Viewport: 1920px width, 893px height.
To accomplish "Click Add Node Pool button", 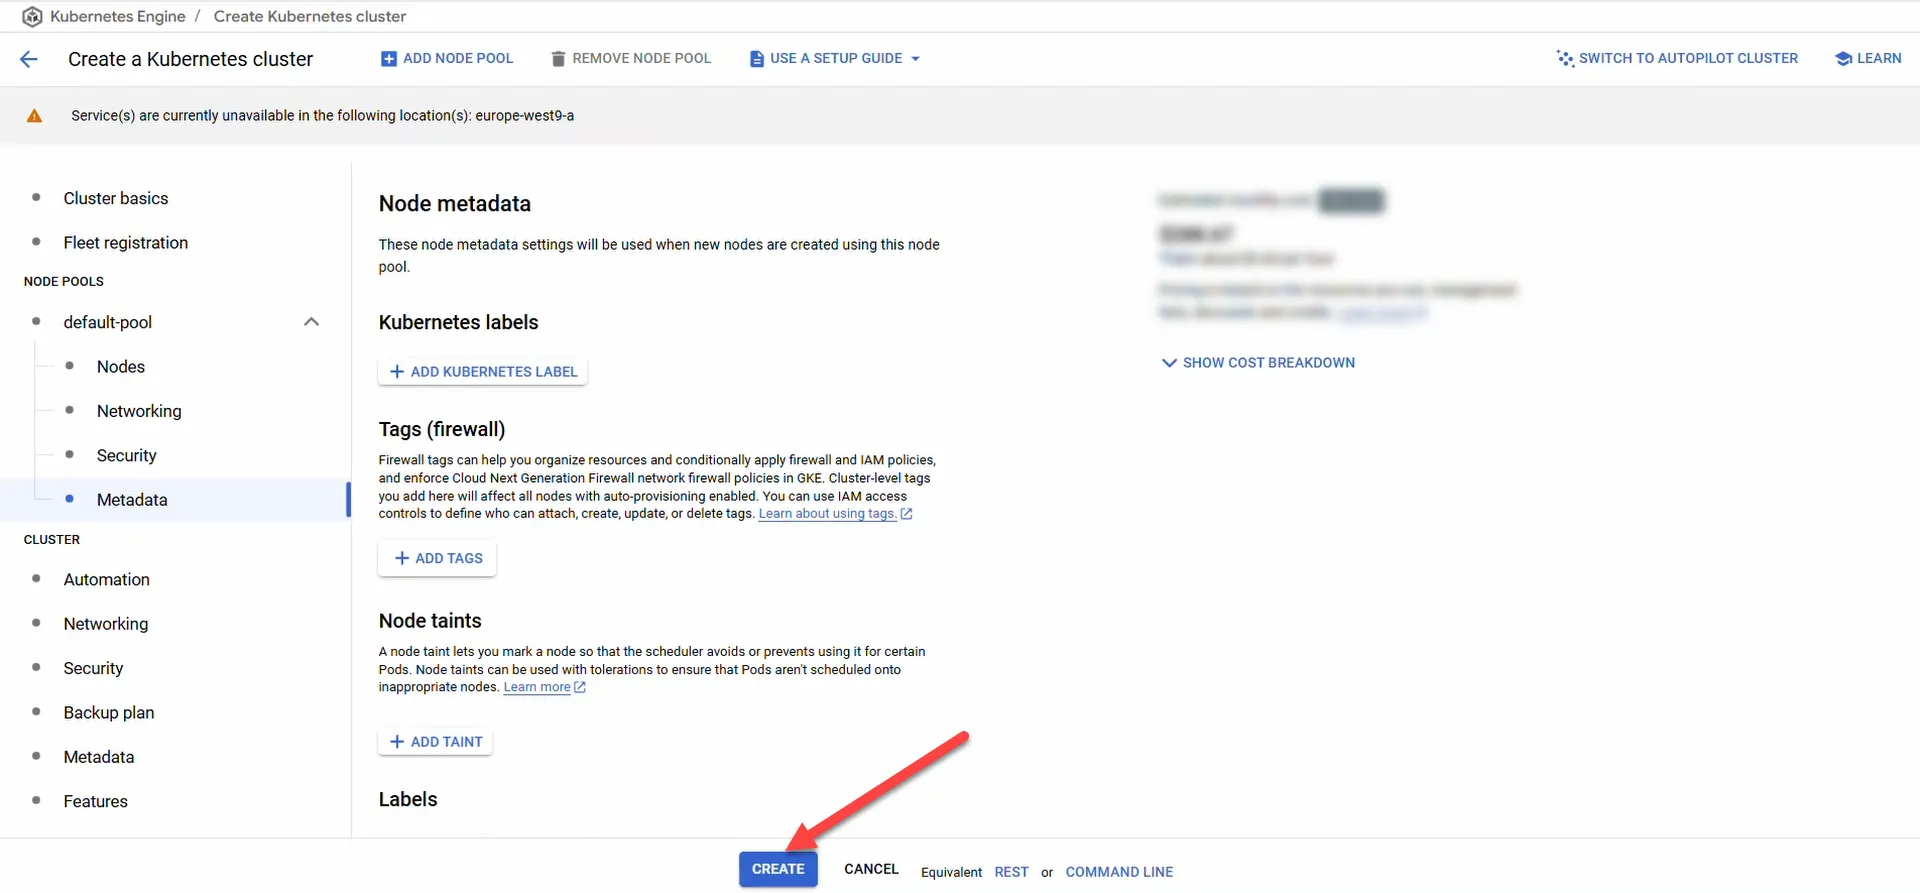I will [447, 59].
